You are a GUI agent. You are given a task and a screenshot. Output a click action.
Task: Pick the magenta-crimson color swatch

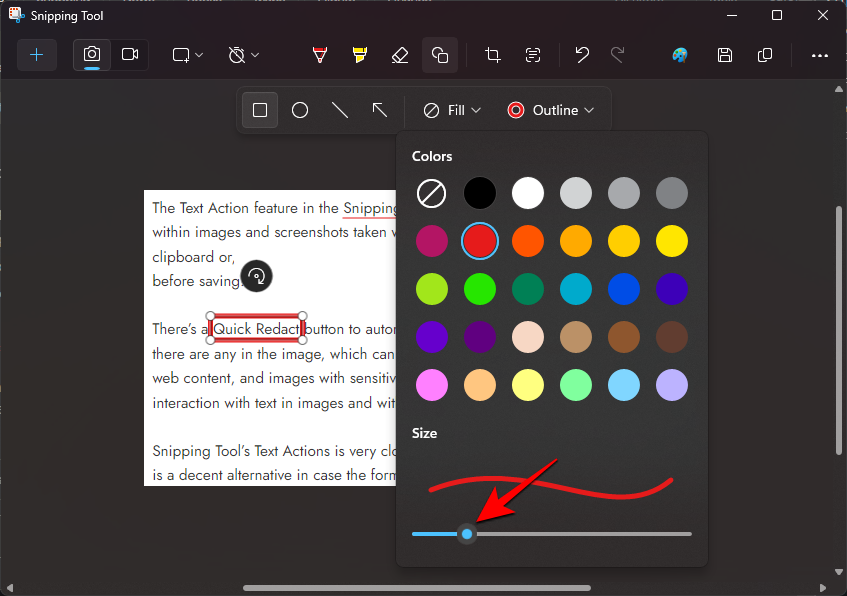(432, 241)
